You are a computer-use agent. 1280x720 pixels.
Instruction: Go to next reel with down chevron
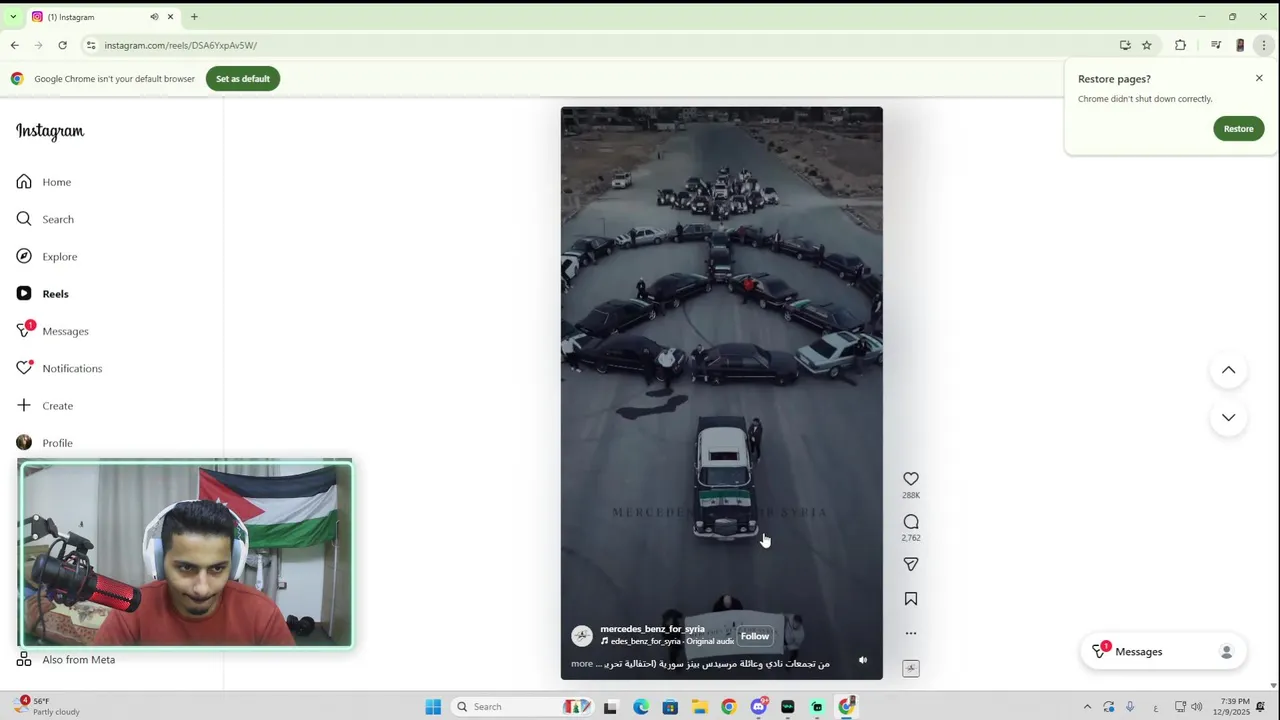click(x=1228, y=417)
